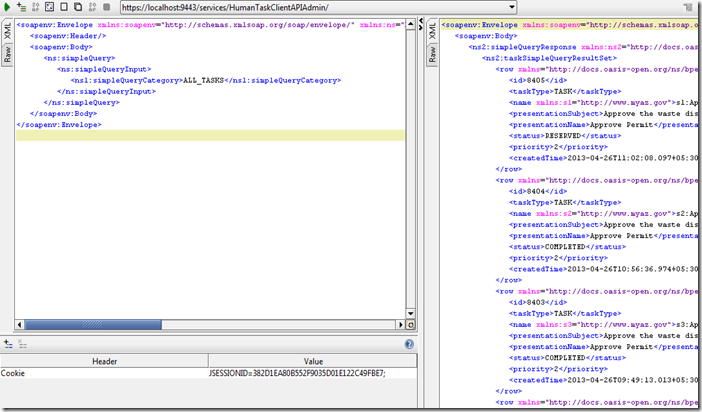This screenshot has width=702, height=412.
Task: Click the <ns2:taskSimpleQueryResultSet> tag
Action: (549, 58)
